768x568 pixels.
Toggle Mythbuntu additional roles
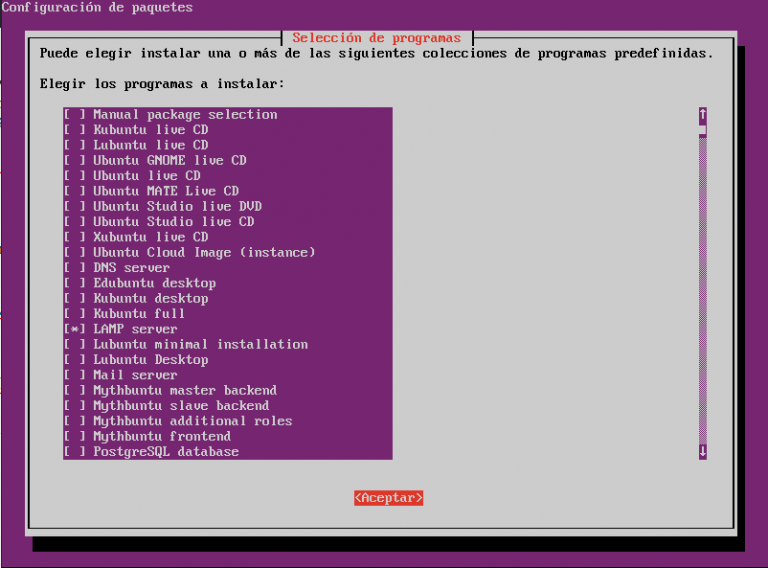(x=74, y=421)
